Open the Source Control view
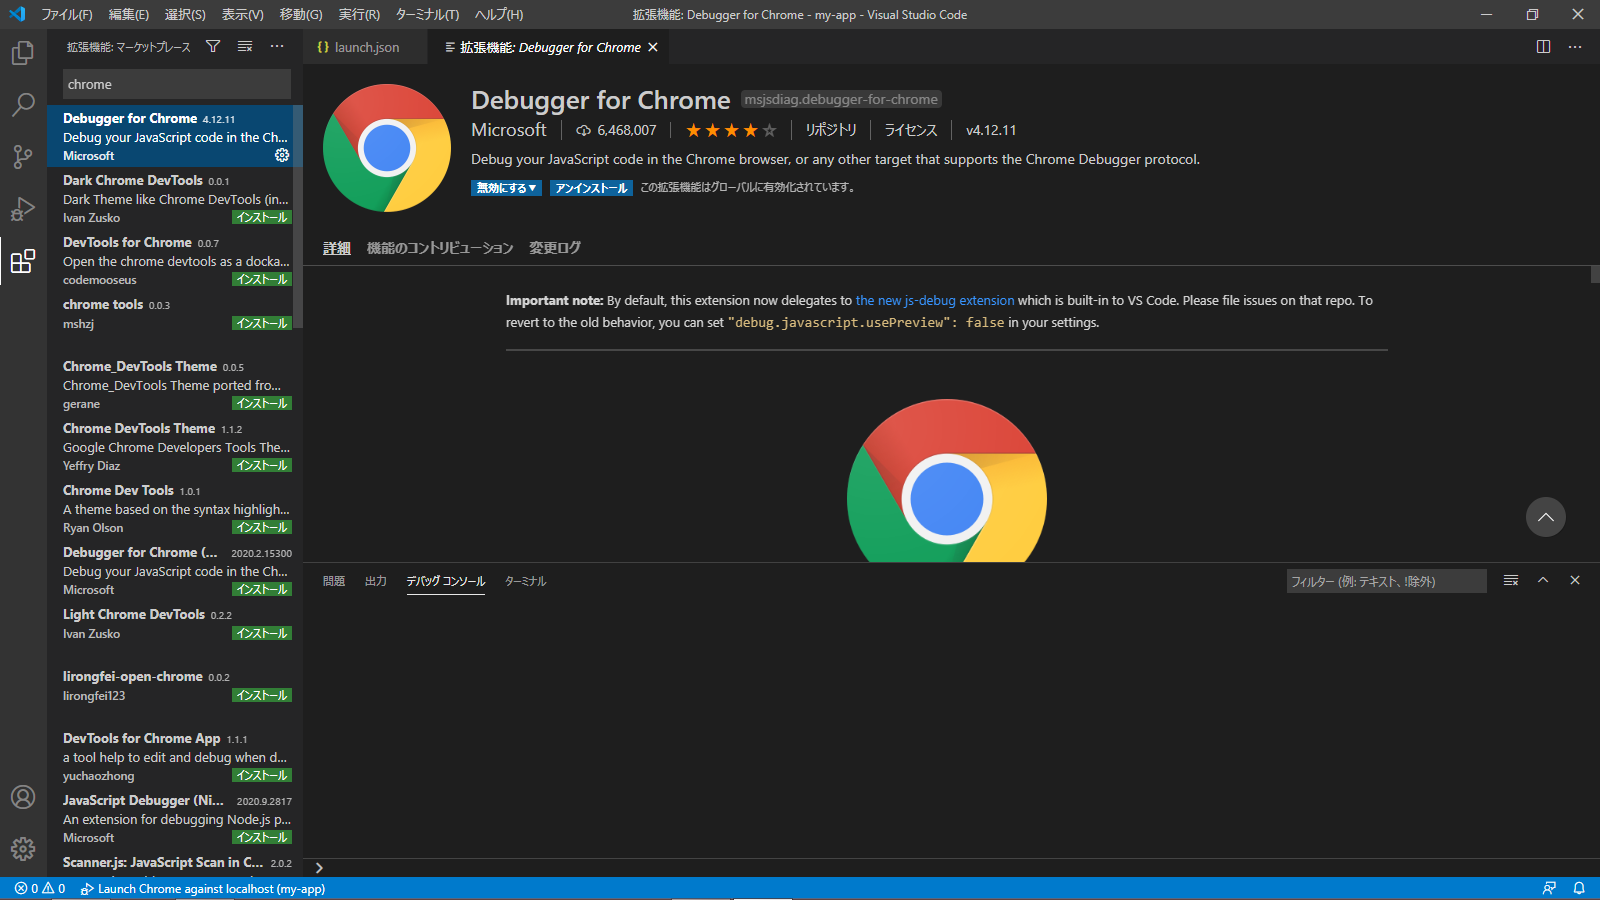1600x900 pixels. point(23,157)
